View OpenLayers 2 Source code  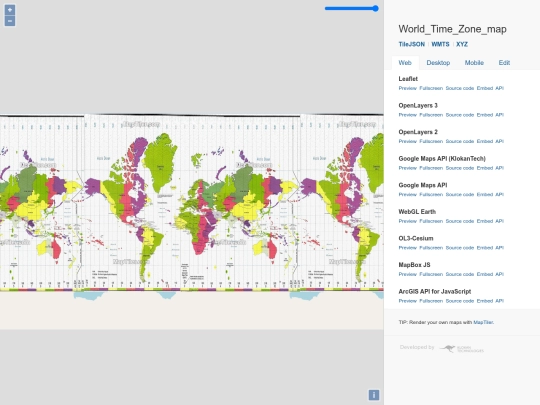[x=460, y=141]
